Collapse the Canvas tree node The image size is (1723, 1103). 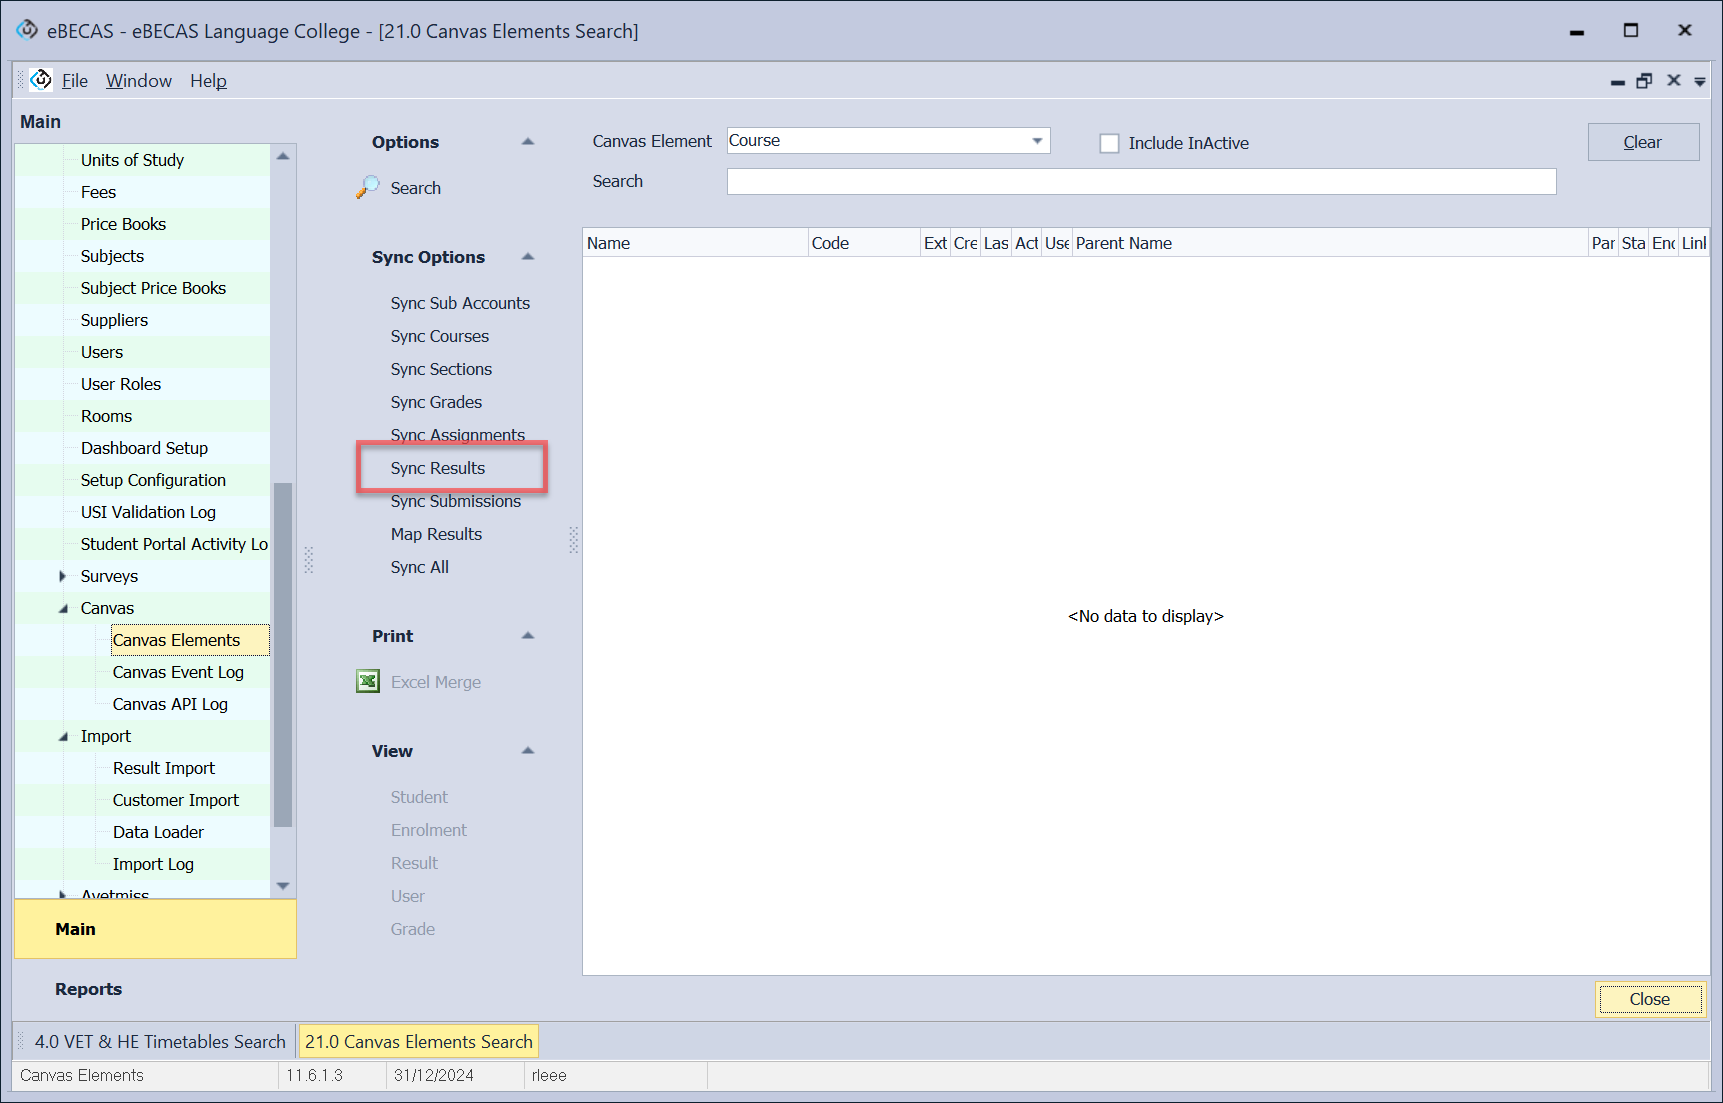63,608
